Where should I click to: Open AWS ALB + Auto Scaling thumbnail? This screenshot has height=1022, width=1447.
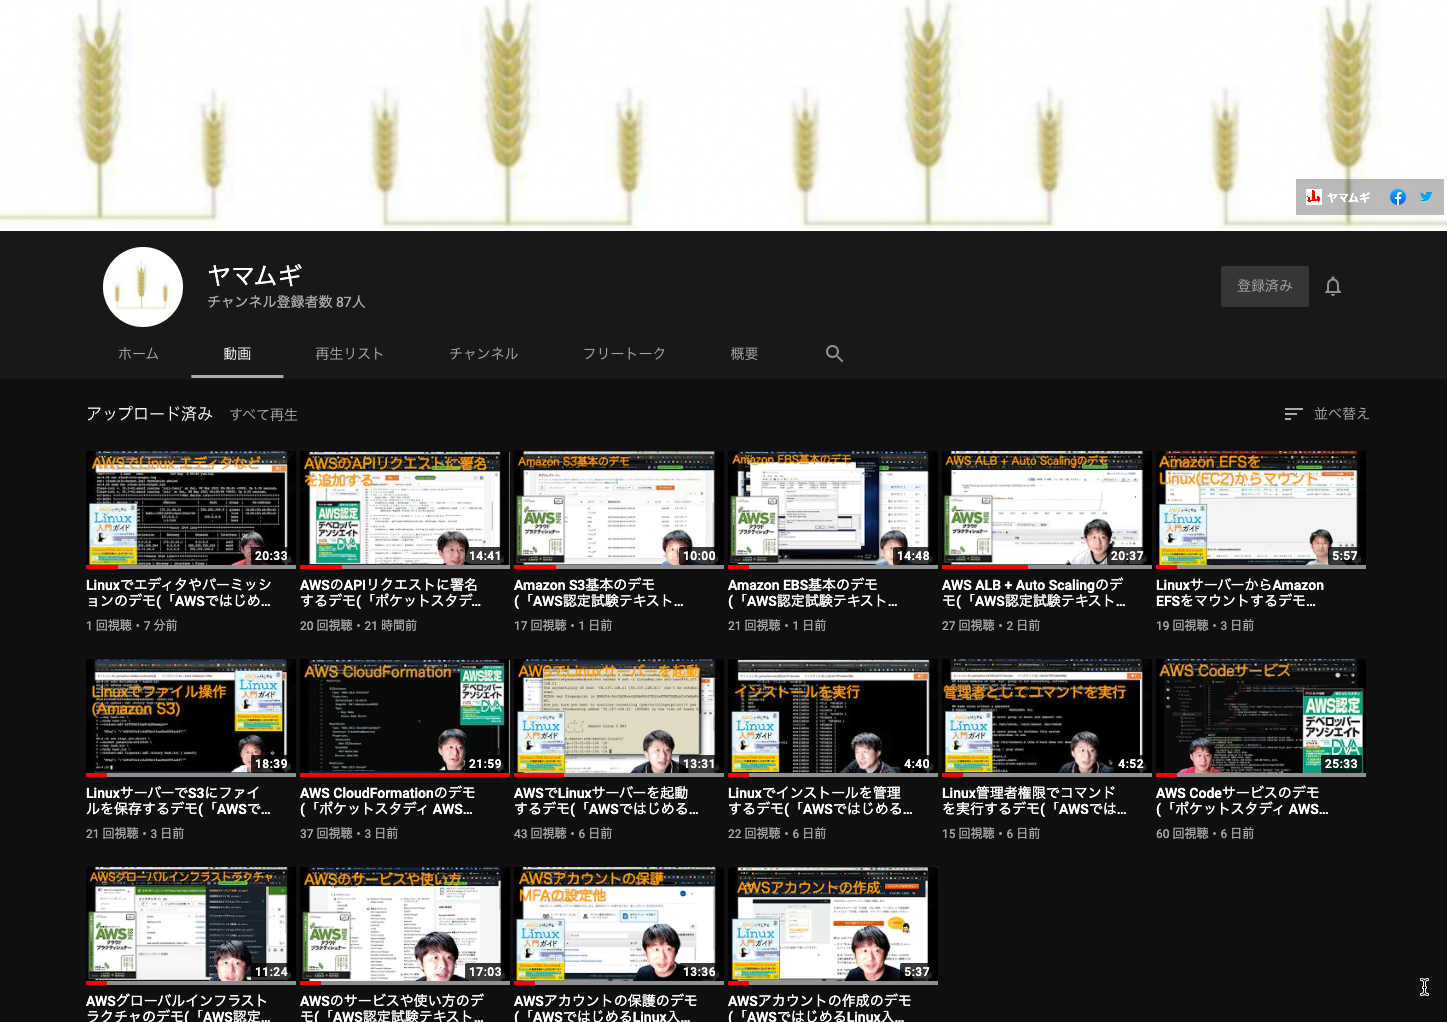(1045, 509)
